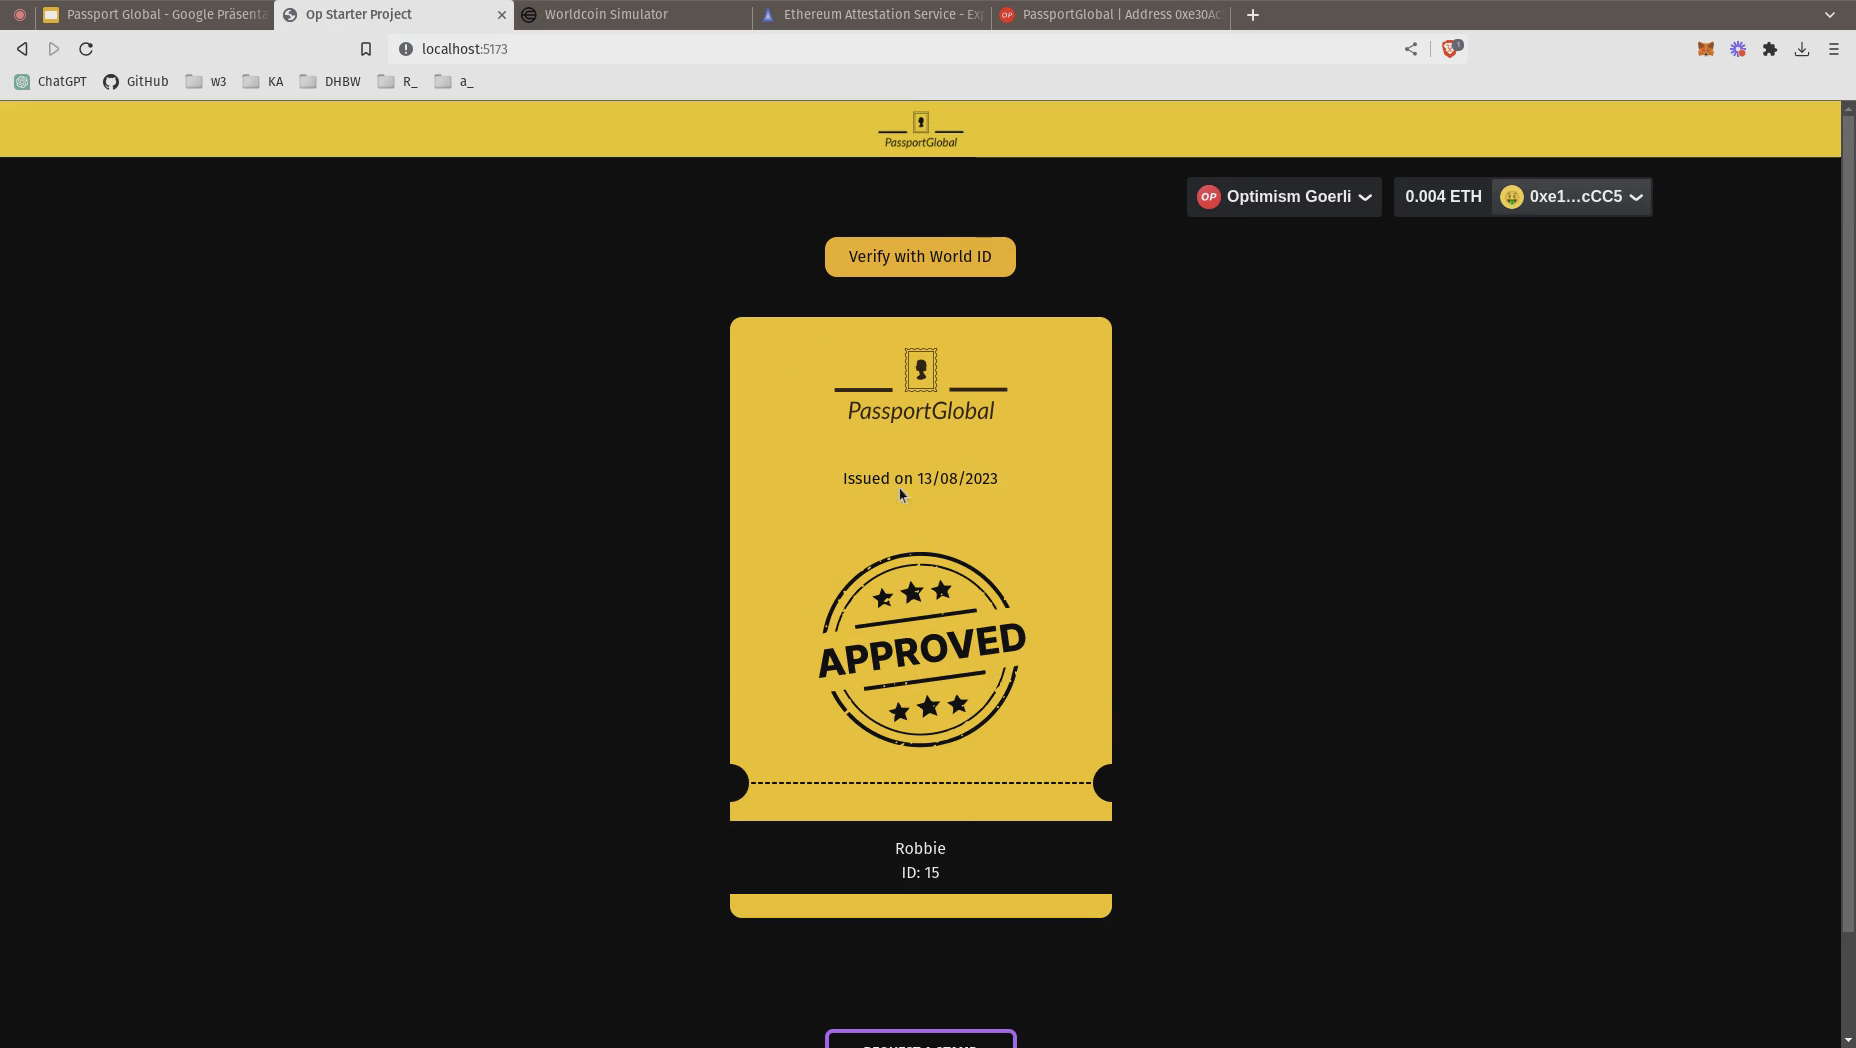Screen dimensions: 1856x1048
Task: Click the Request a Stamp button below the passport
Action: [x=921, y=1039]
